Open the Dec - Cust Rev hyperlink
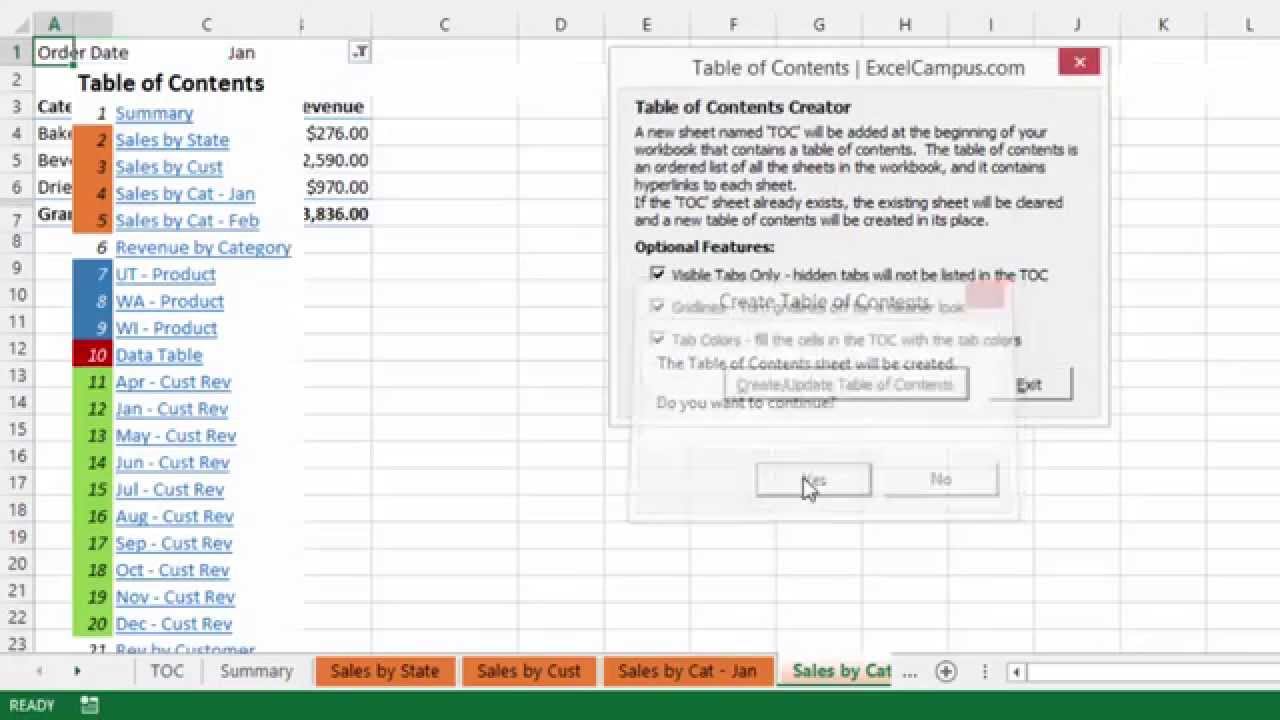1280x720 pixels. click(x=174, y=624)
